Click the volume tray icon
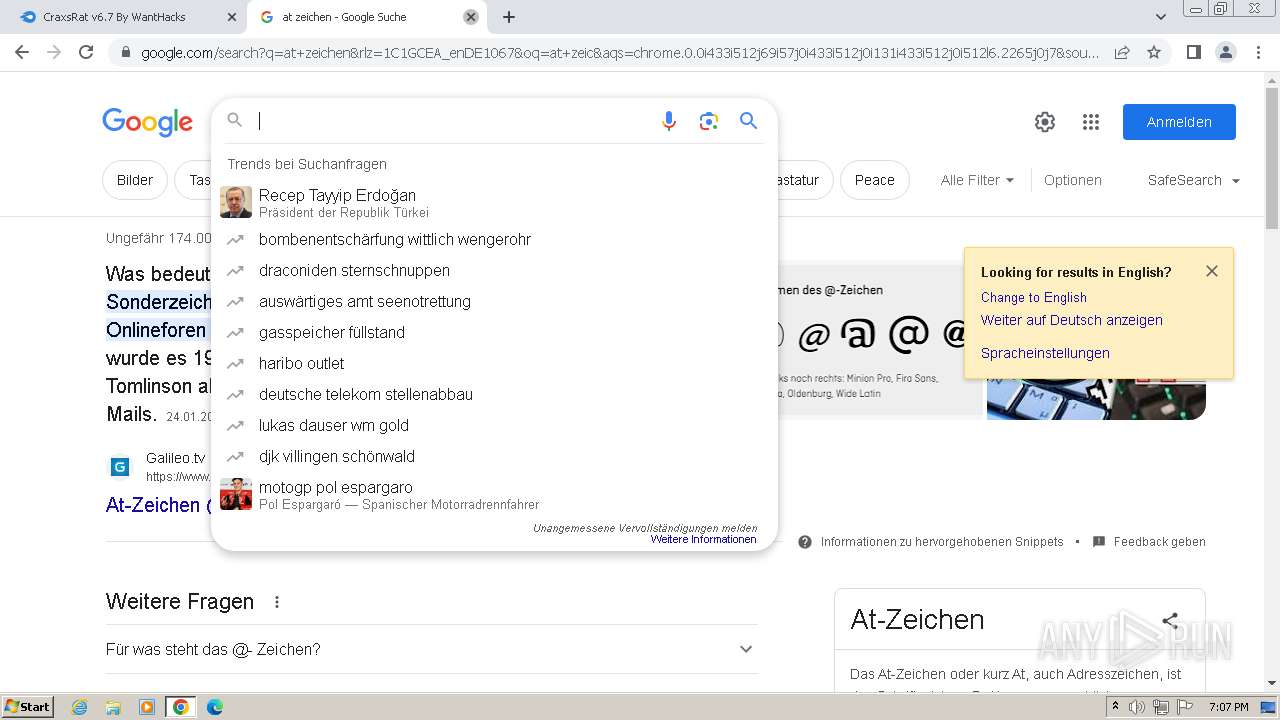The image size is (1280, 720). [x=1138, y=707]
